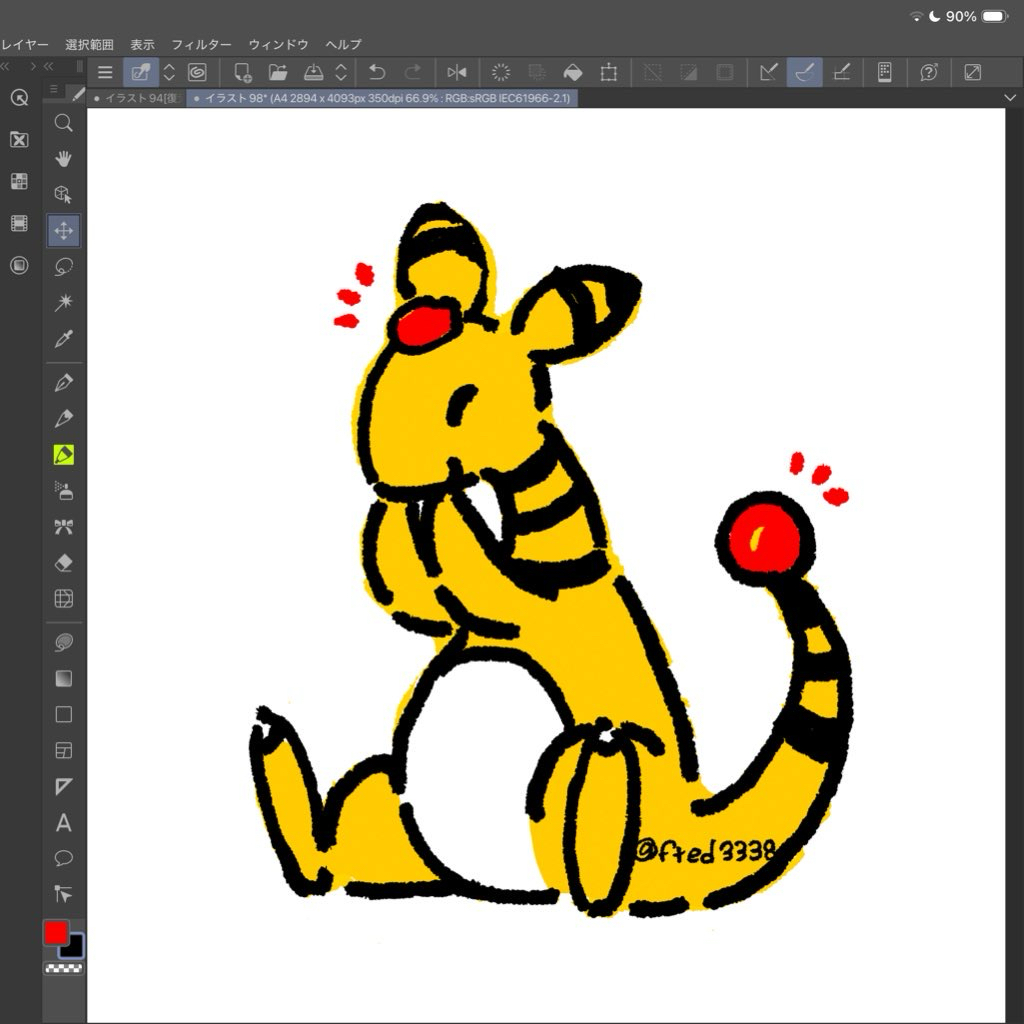Select the Eraser tool
Image resolution: width=1024 pixels, height=1024 pixels.
coord(63,563)
